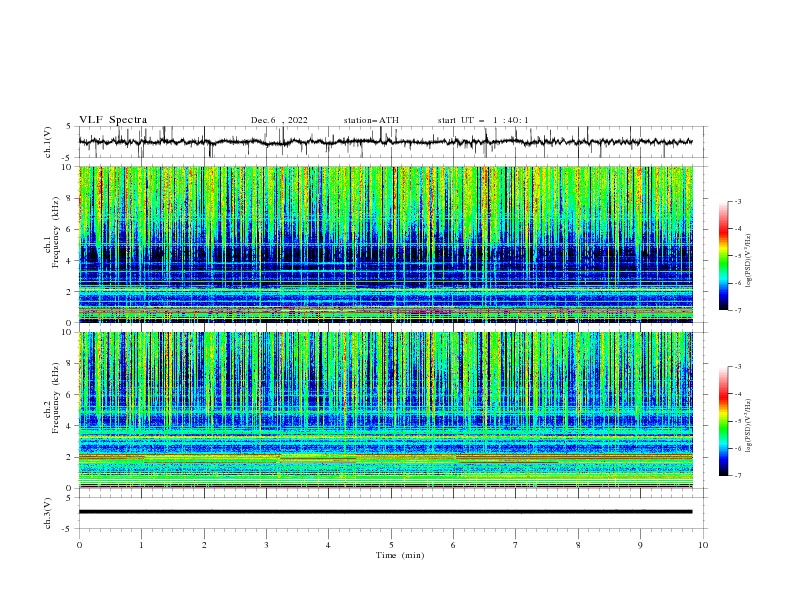Click the upper colorbar "log(PSD)(V²/Hz)" label
The width and height of the screenshot is (792, 612).
click(x=748, y=260)
